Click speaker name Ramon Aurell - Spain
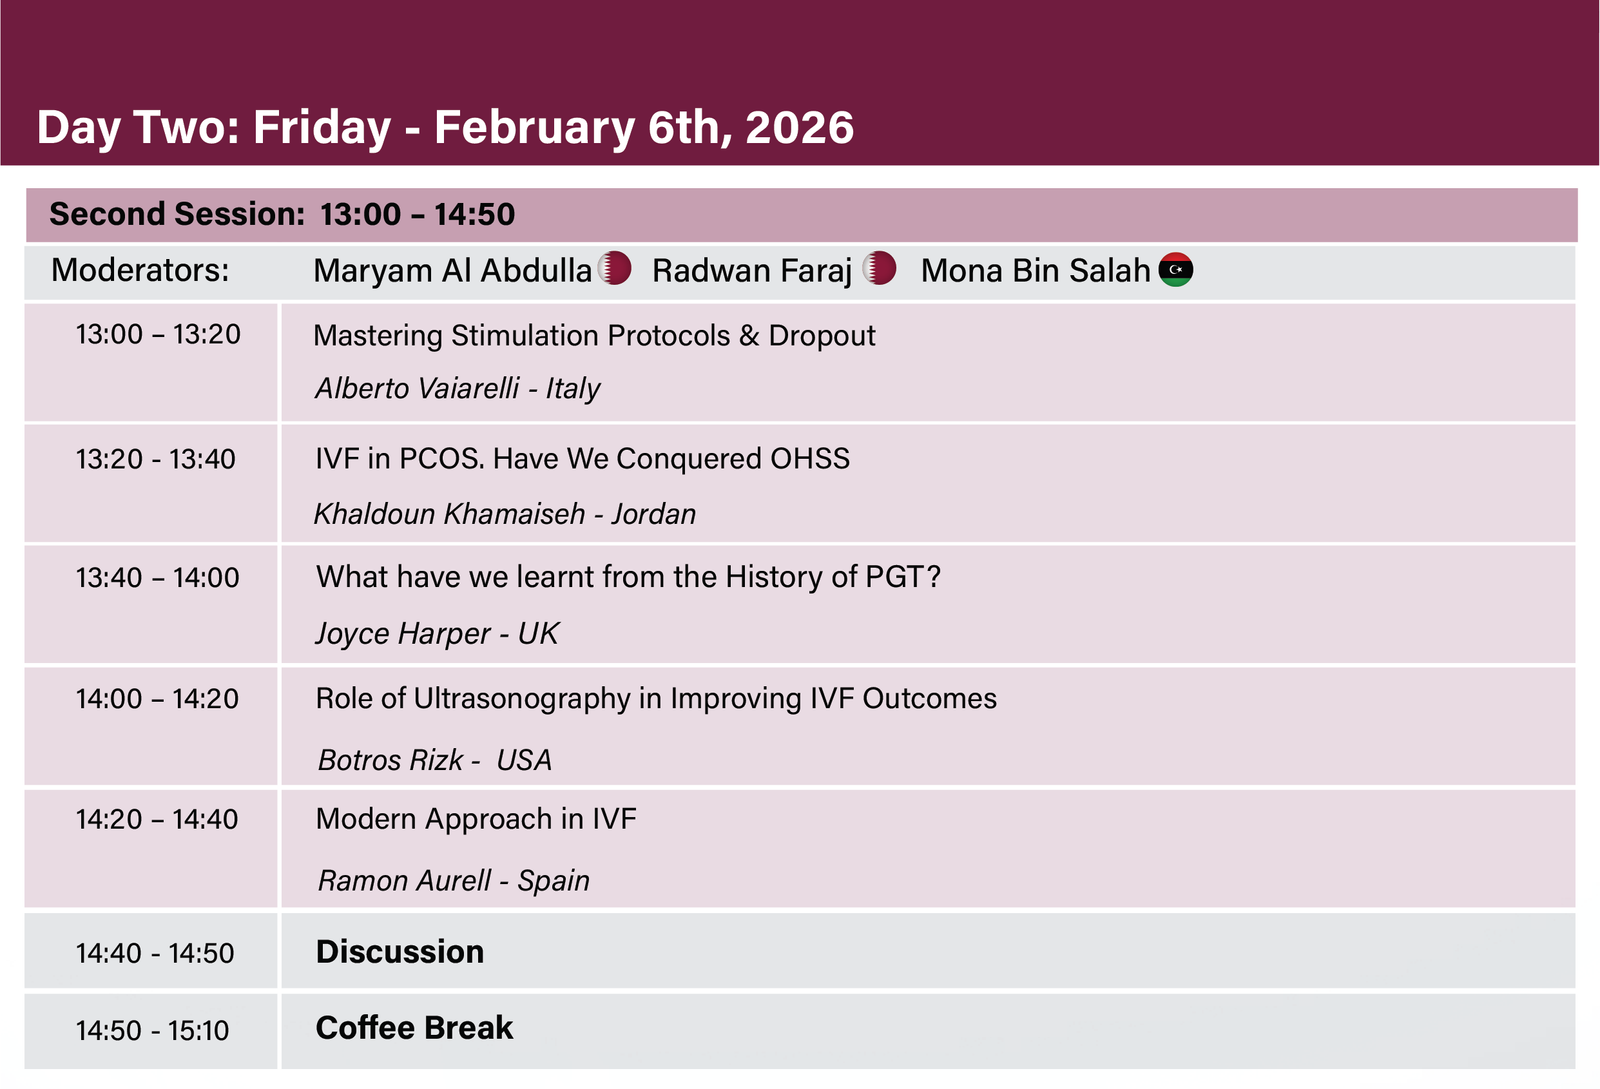This screenshot has height=1089, width=1600. click(454, 881)
